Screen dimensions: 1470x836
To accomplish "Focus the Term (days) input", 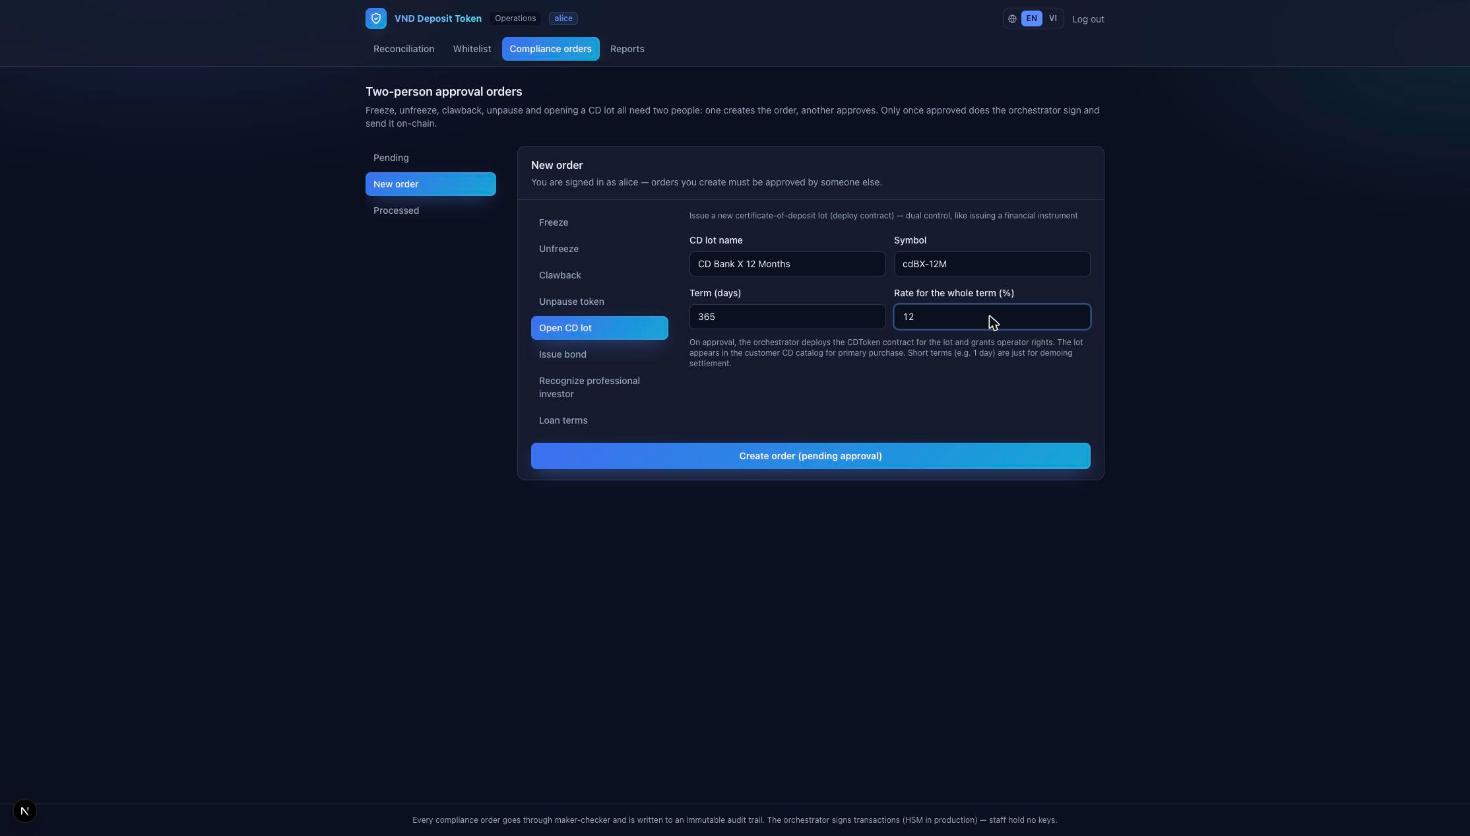I will pos(787,316).
